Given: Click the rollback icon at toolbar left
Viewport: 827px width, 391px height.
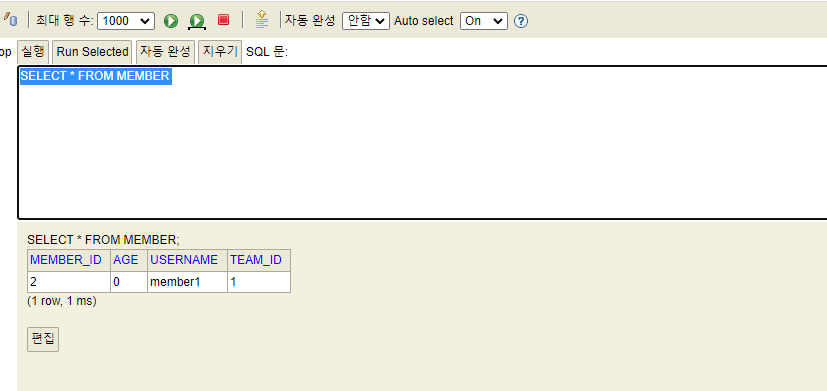Looking at the screenshot, I should coord(10,20).
